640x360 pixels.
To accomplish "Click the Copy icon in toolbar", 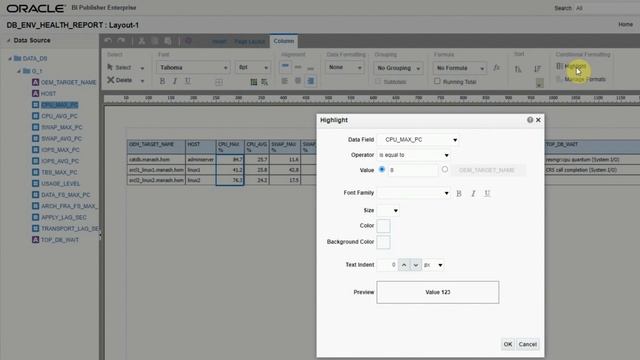I will pyautogui.click(x=155, y=41).
